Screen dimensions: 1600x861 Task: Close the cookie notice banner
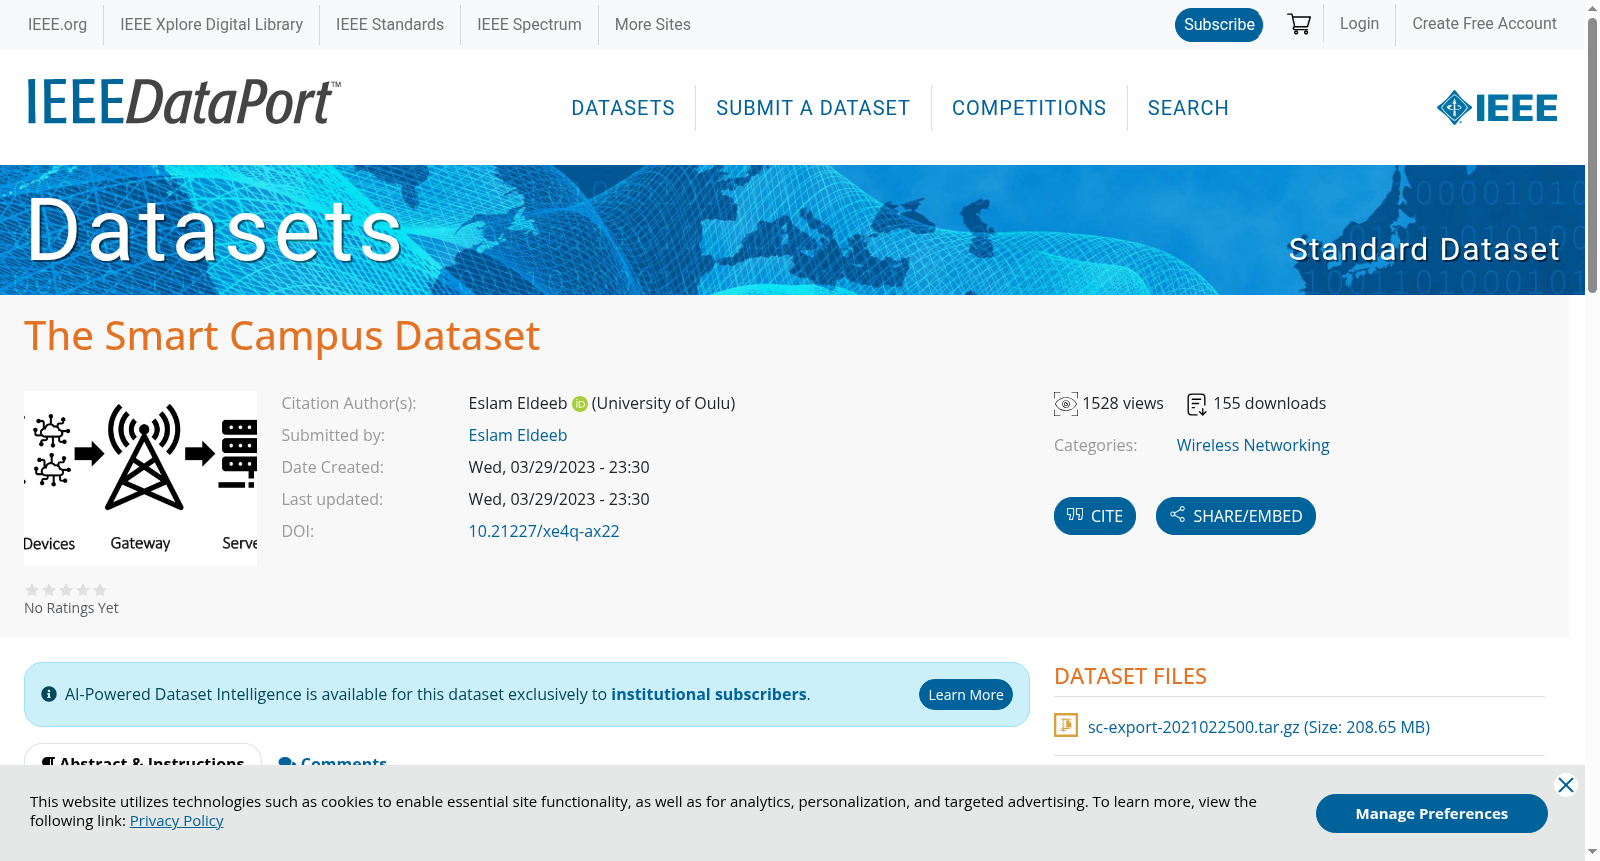point(1566,785)
